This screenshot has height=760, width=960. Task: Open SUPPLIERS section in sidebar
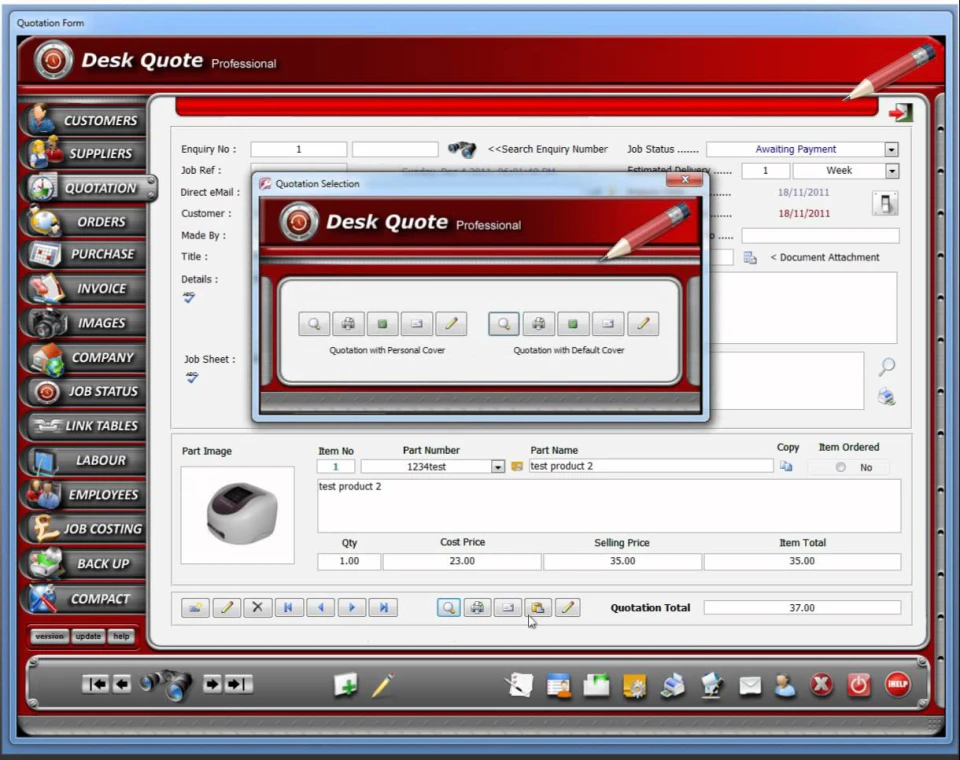84,153
